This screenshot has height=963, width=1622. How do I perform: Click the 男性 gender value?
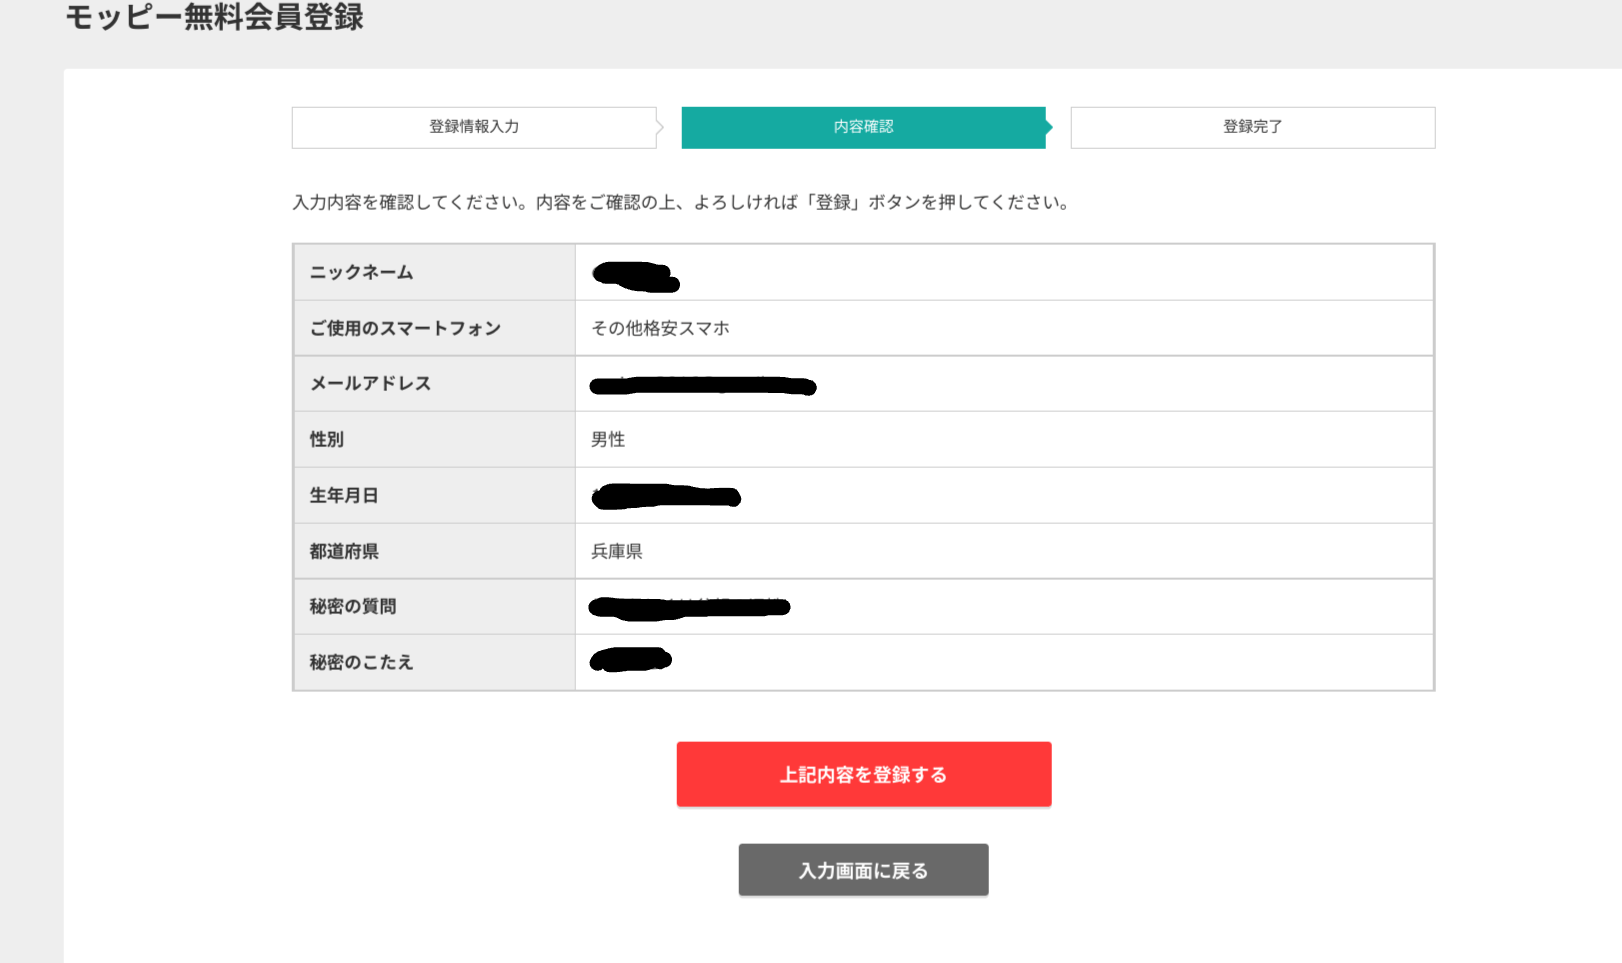[x=608, y=439]
